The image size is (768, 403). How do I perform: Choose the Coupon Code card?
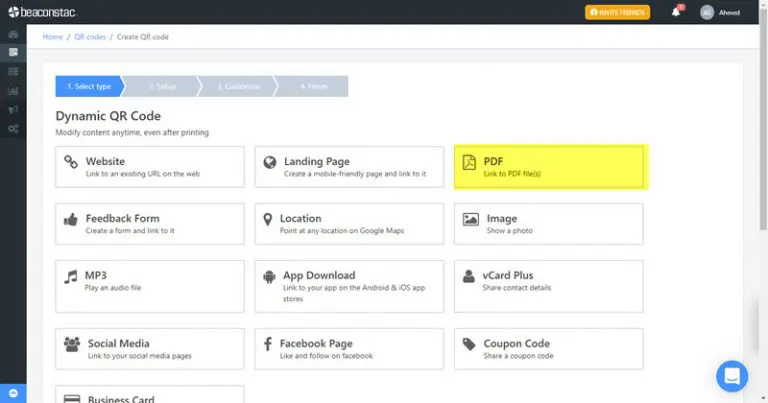549,349
